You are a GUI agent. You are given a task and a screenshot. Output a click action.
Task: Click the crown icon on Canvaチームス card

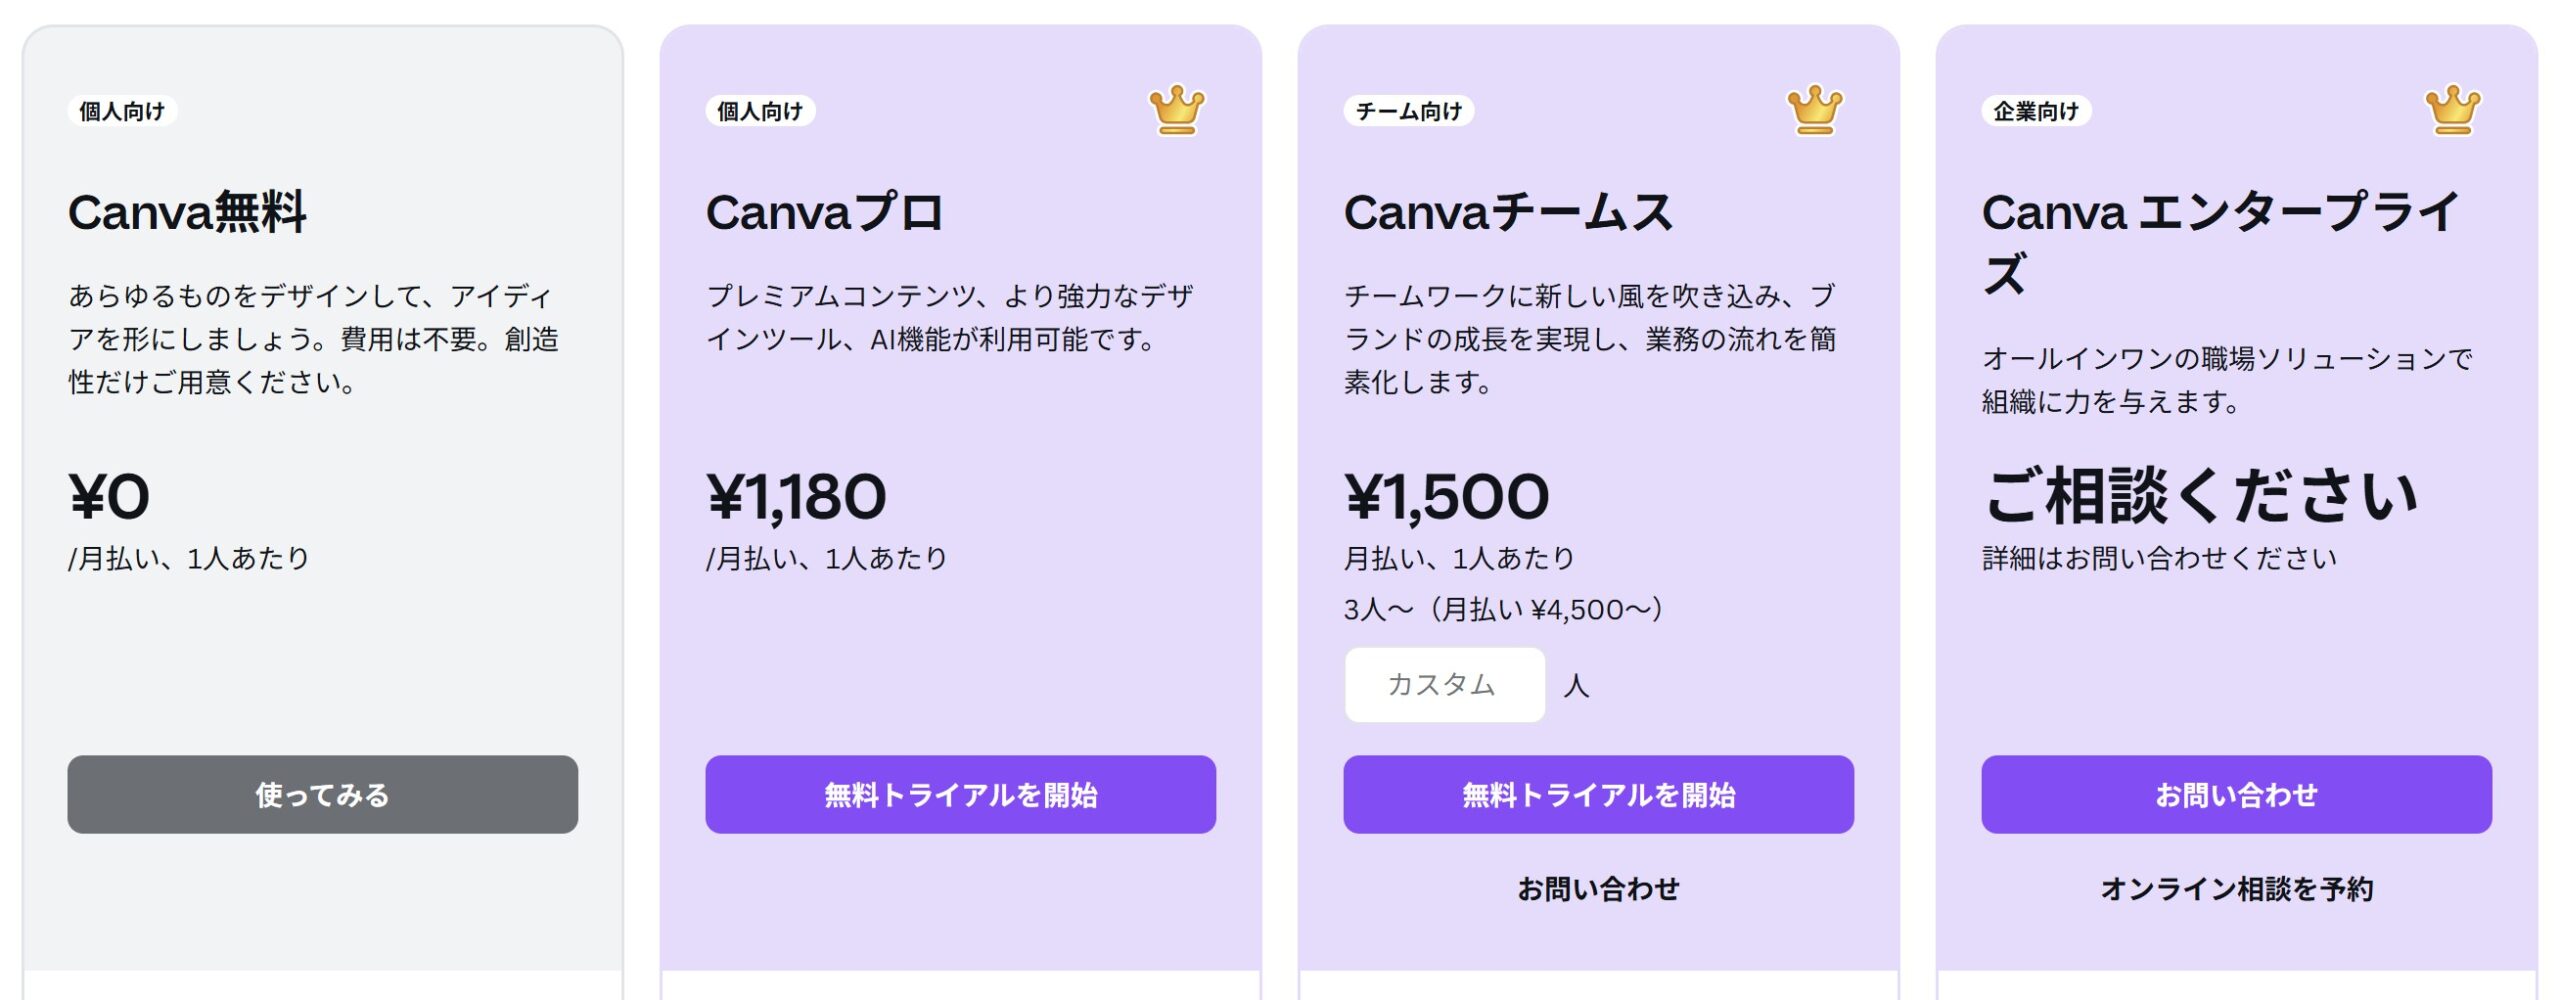(x=1814, y=110)
